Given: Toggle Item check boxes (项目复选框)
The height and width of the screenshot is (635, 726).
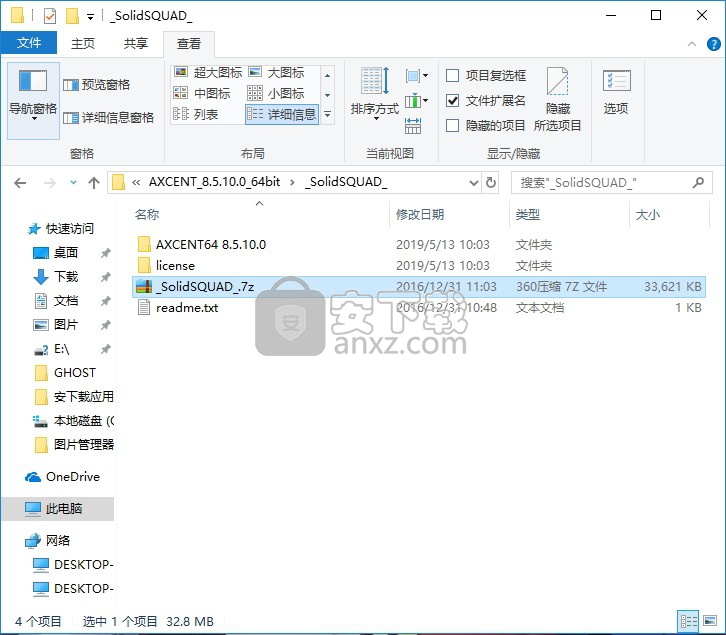Looking at the screenshot, I should tap(486, 75).
